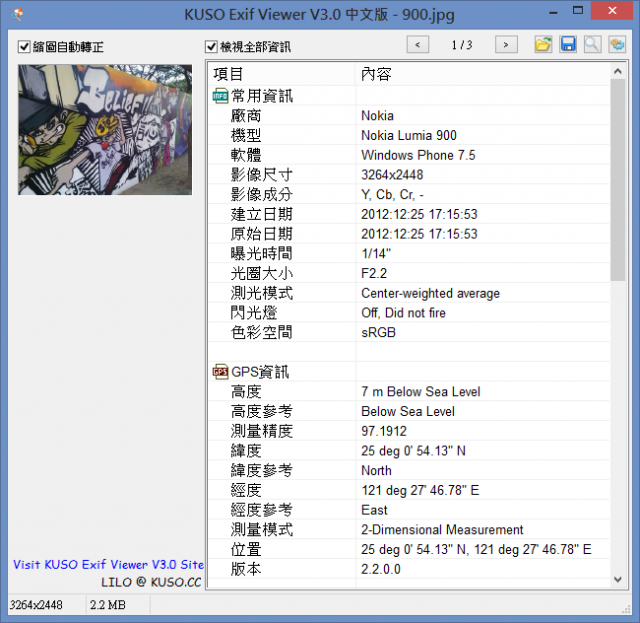Open the Visit KUSO Exif Viewer V3.0 Site link

click(109, 565)
